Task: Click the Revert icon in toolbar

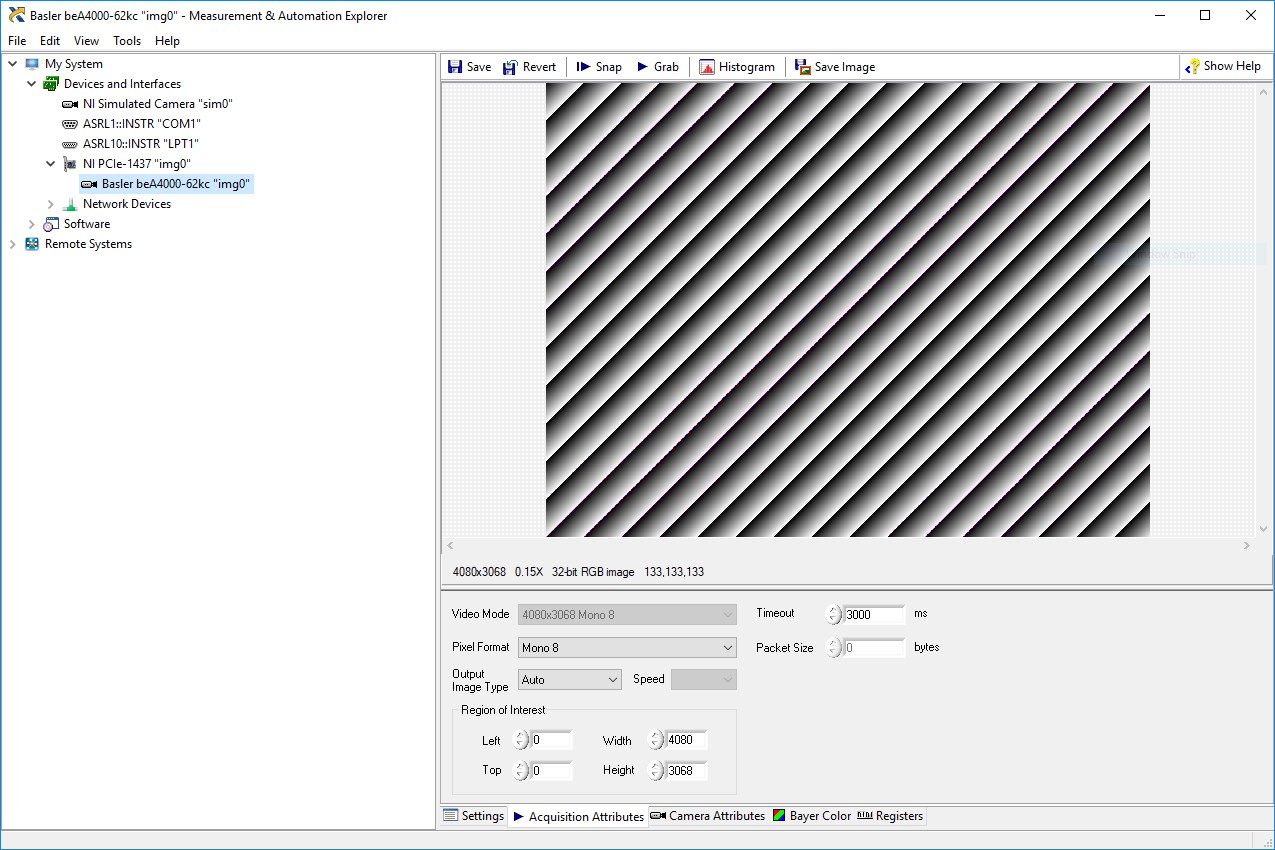Action: click(510, 67)
